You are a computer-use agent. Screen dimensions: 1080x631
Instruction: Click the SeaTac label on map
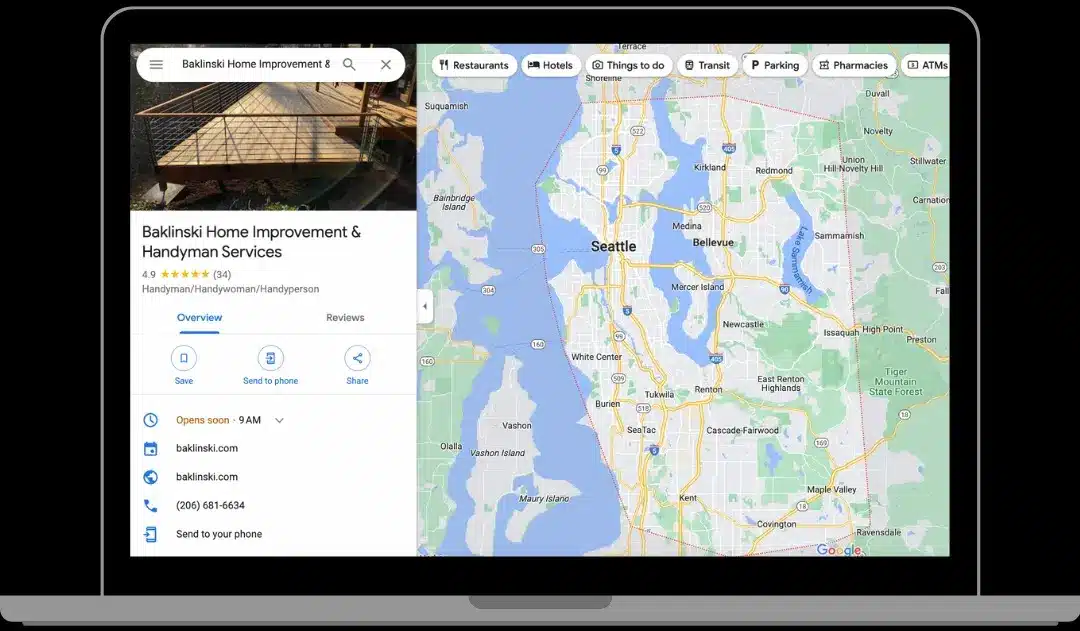641,430
